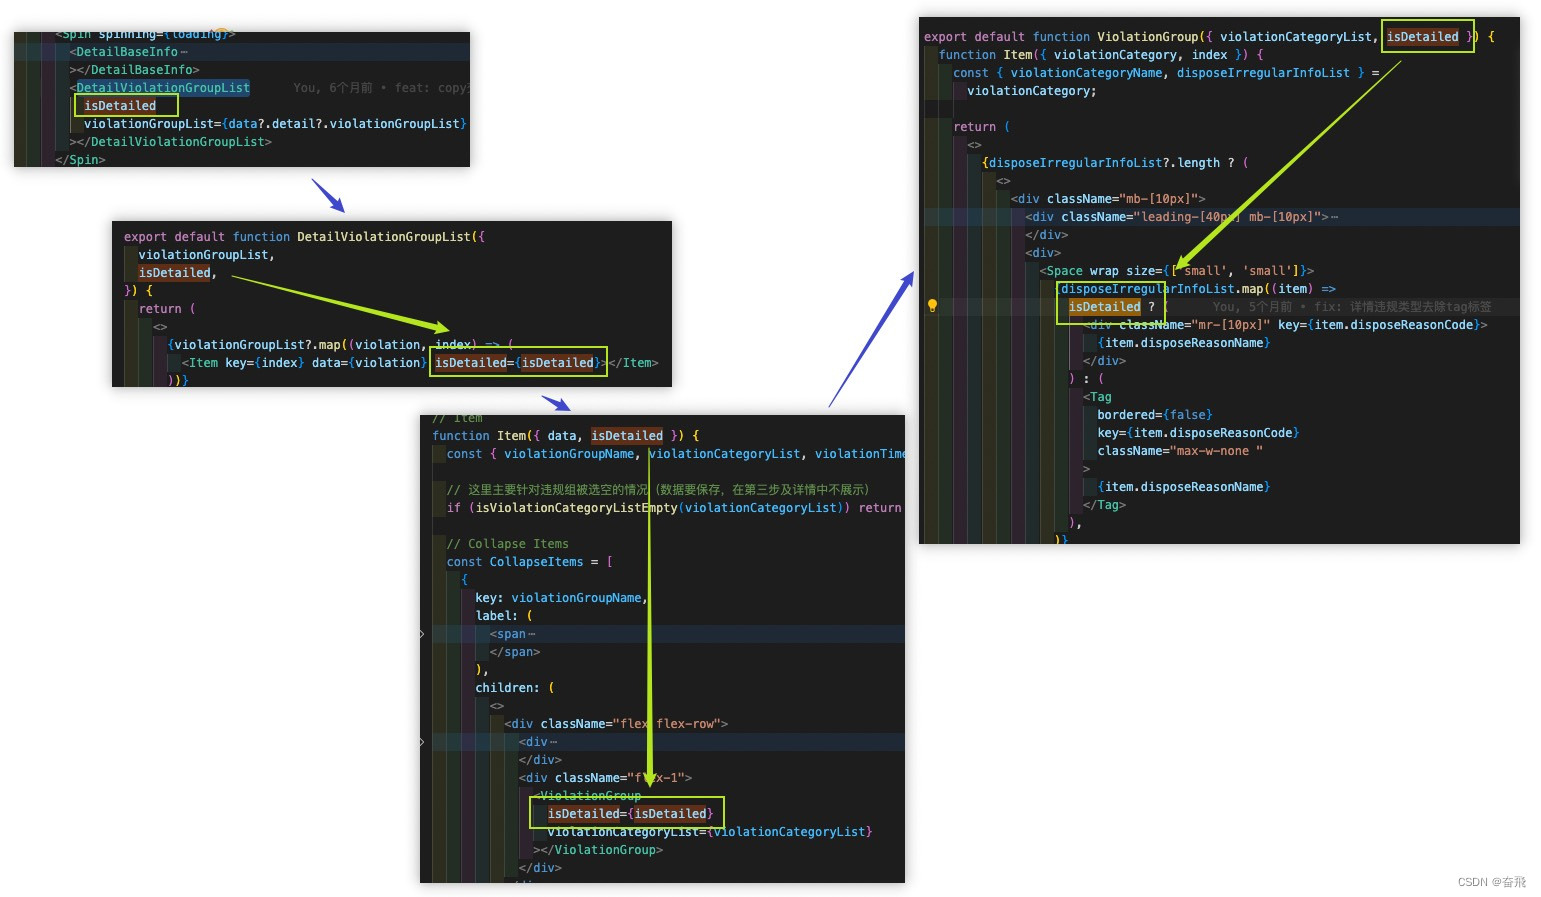Screen dimensions: 1541x897
Task: Select the isDetailed parameter in Item's function signature
Action: (x=627, y=435)
